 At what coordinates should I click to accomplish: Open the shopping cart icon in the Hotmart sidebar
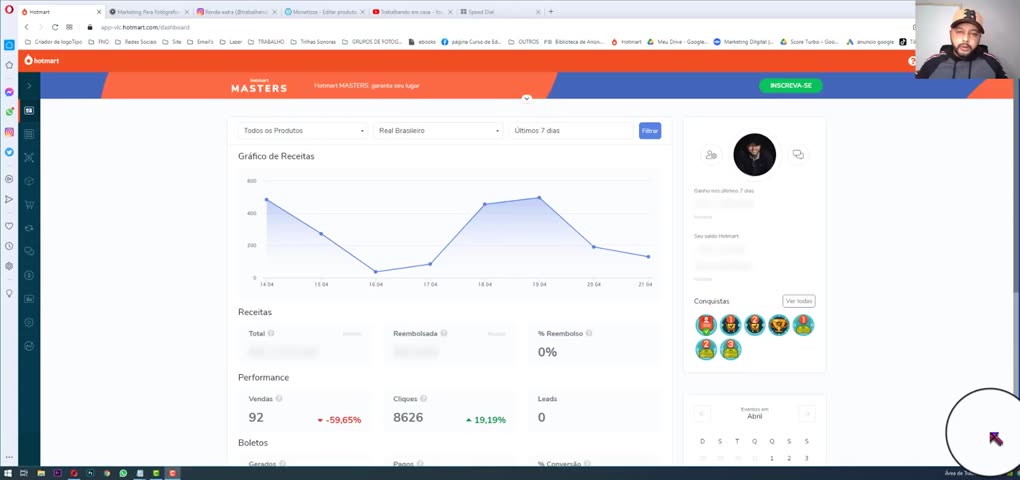(29, 204)
